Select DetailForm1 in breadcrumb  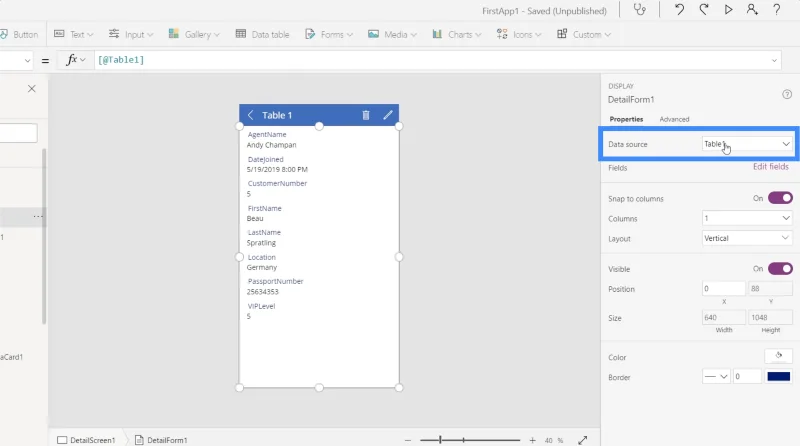point(161,440)
